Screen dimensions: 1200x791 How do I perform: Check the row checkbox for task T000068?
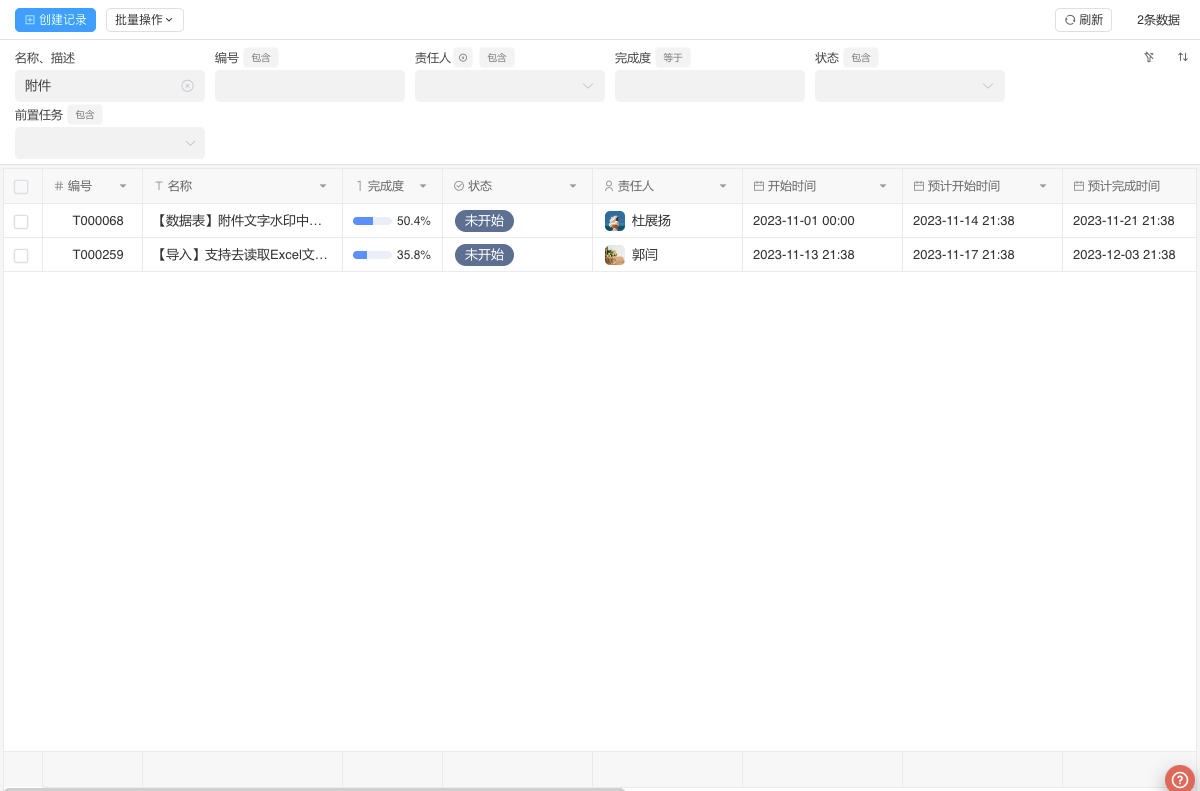point(21,221)
